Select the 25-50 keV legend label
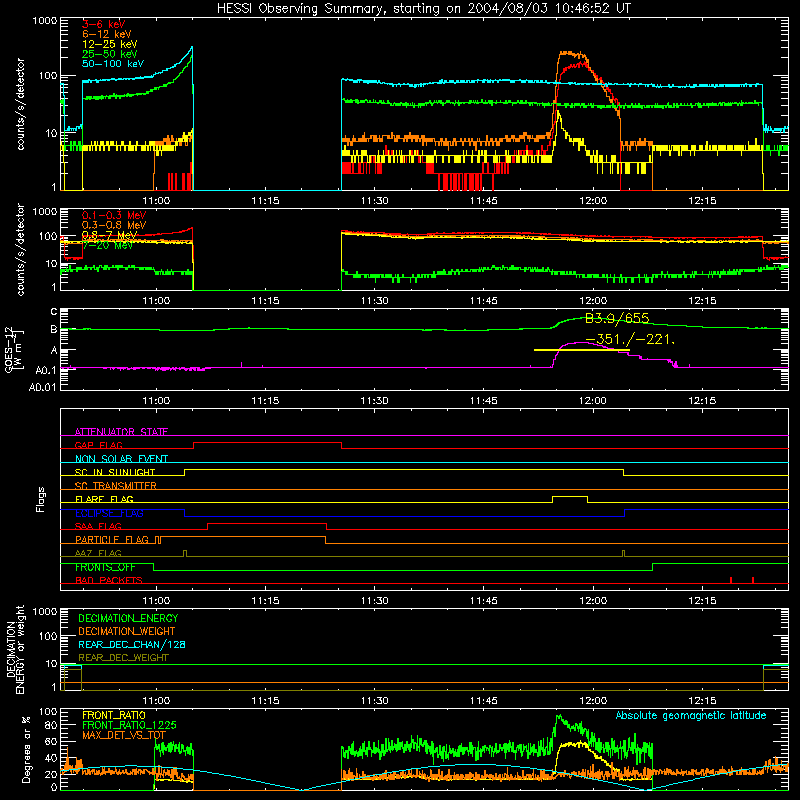The image size is (800, 800). 110,54
